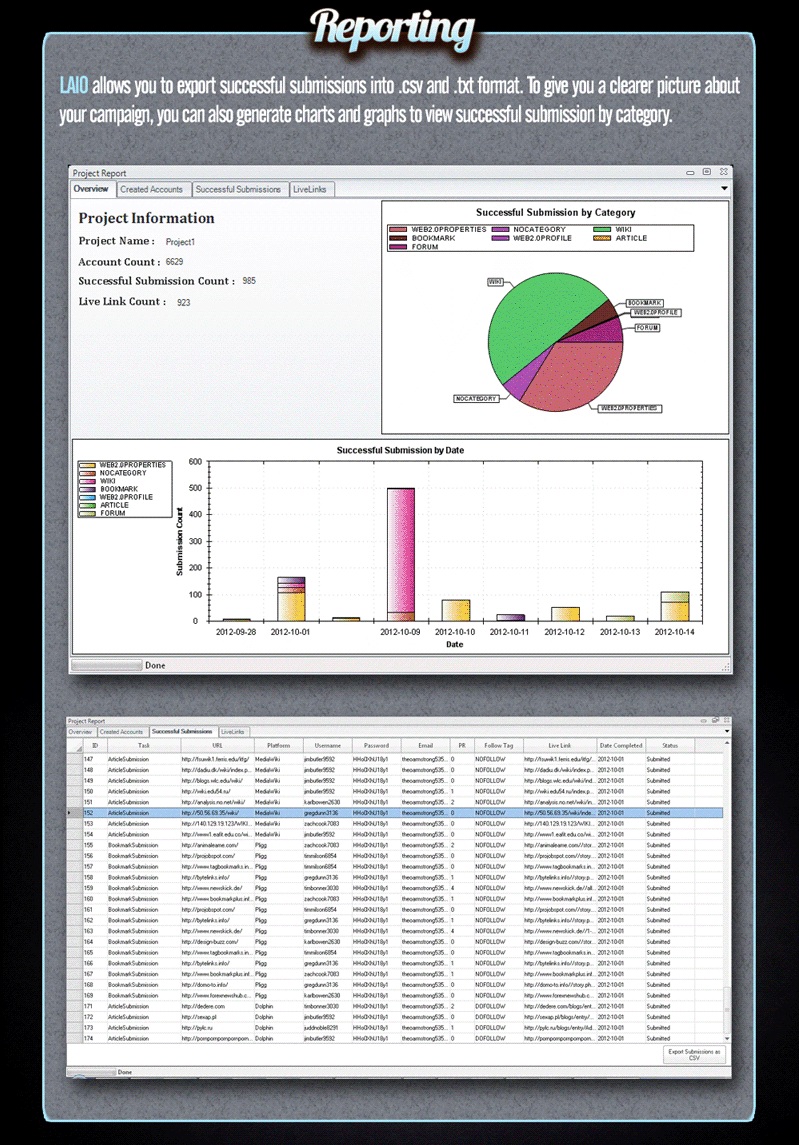Sort by the URL column header
Image resolution: width=799 pixels, height=1145 pixels.
(x=217, y=746)
